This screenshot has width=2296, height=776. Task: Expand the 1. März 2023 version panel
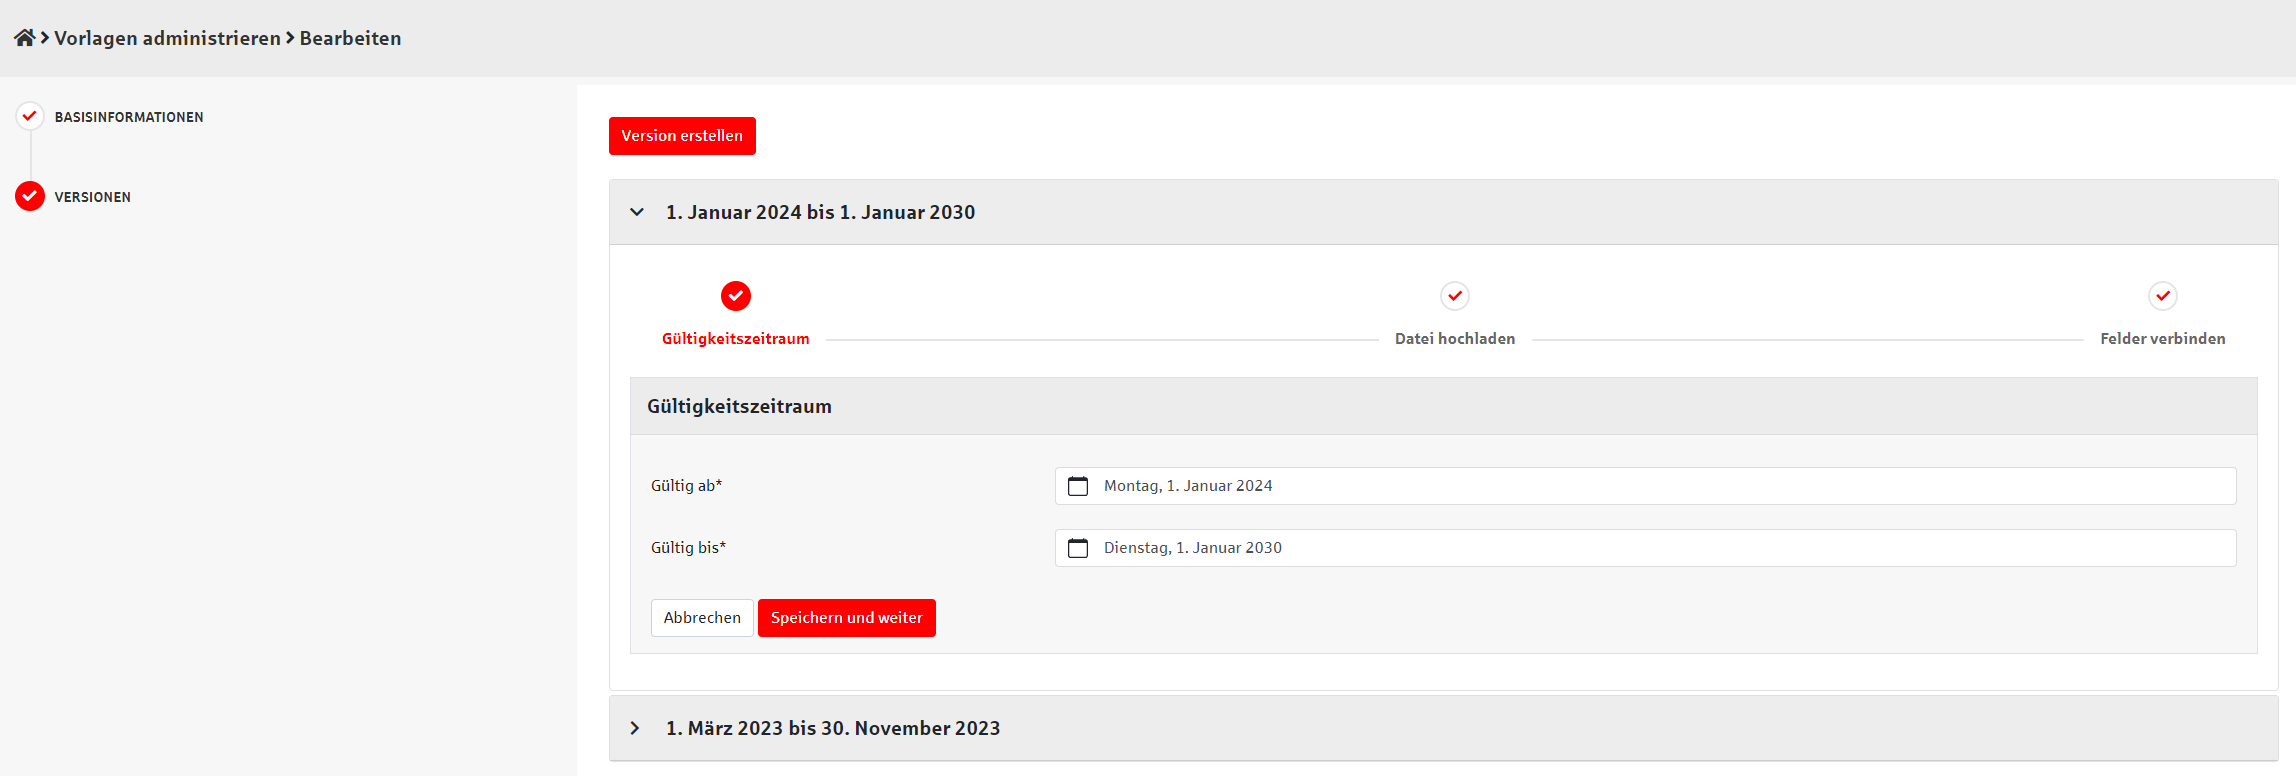(635, 728)
